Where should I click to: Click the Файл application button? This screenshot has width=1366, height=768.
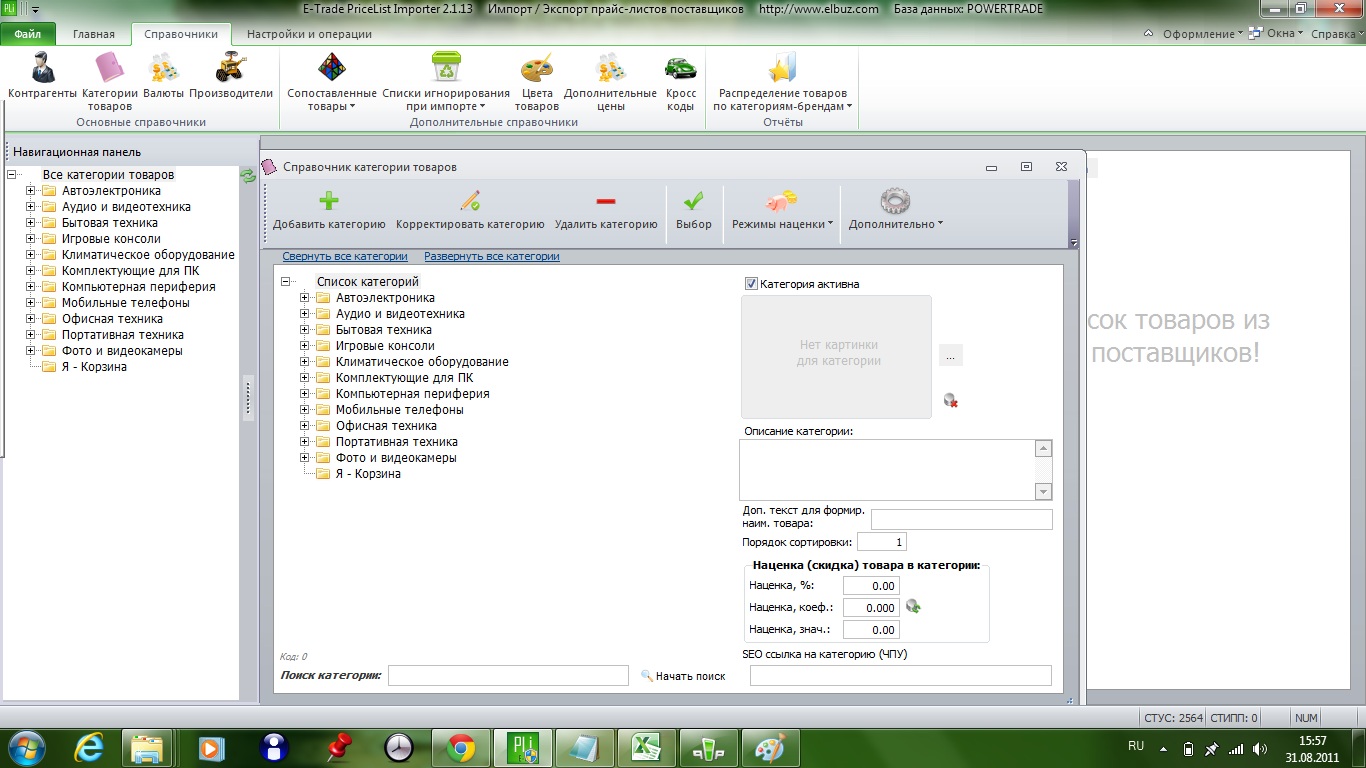click(28, 34)
